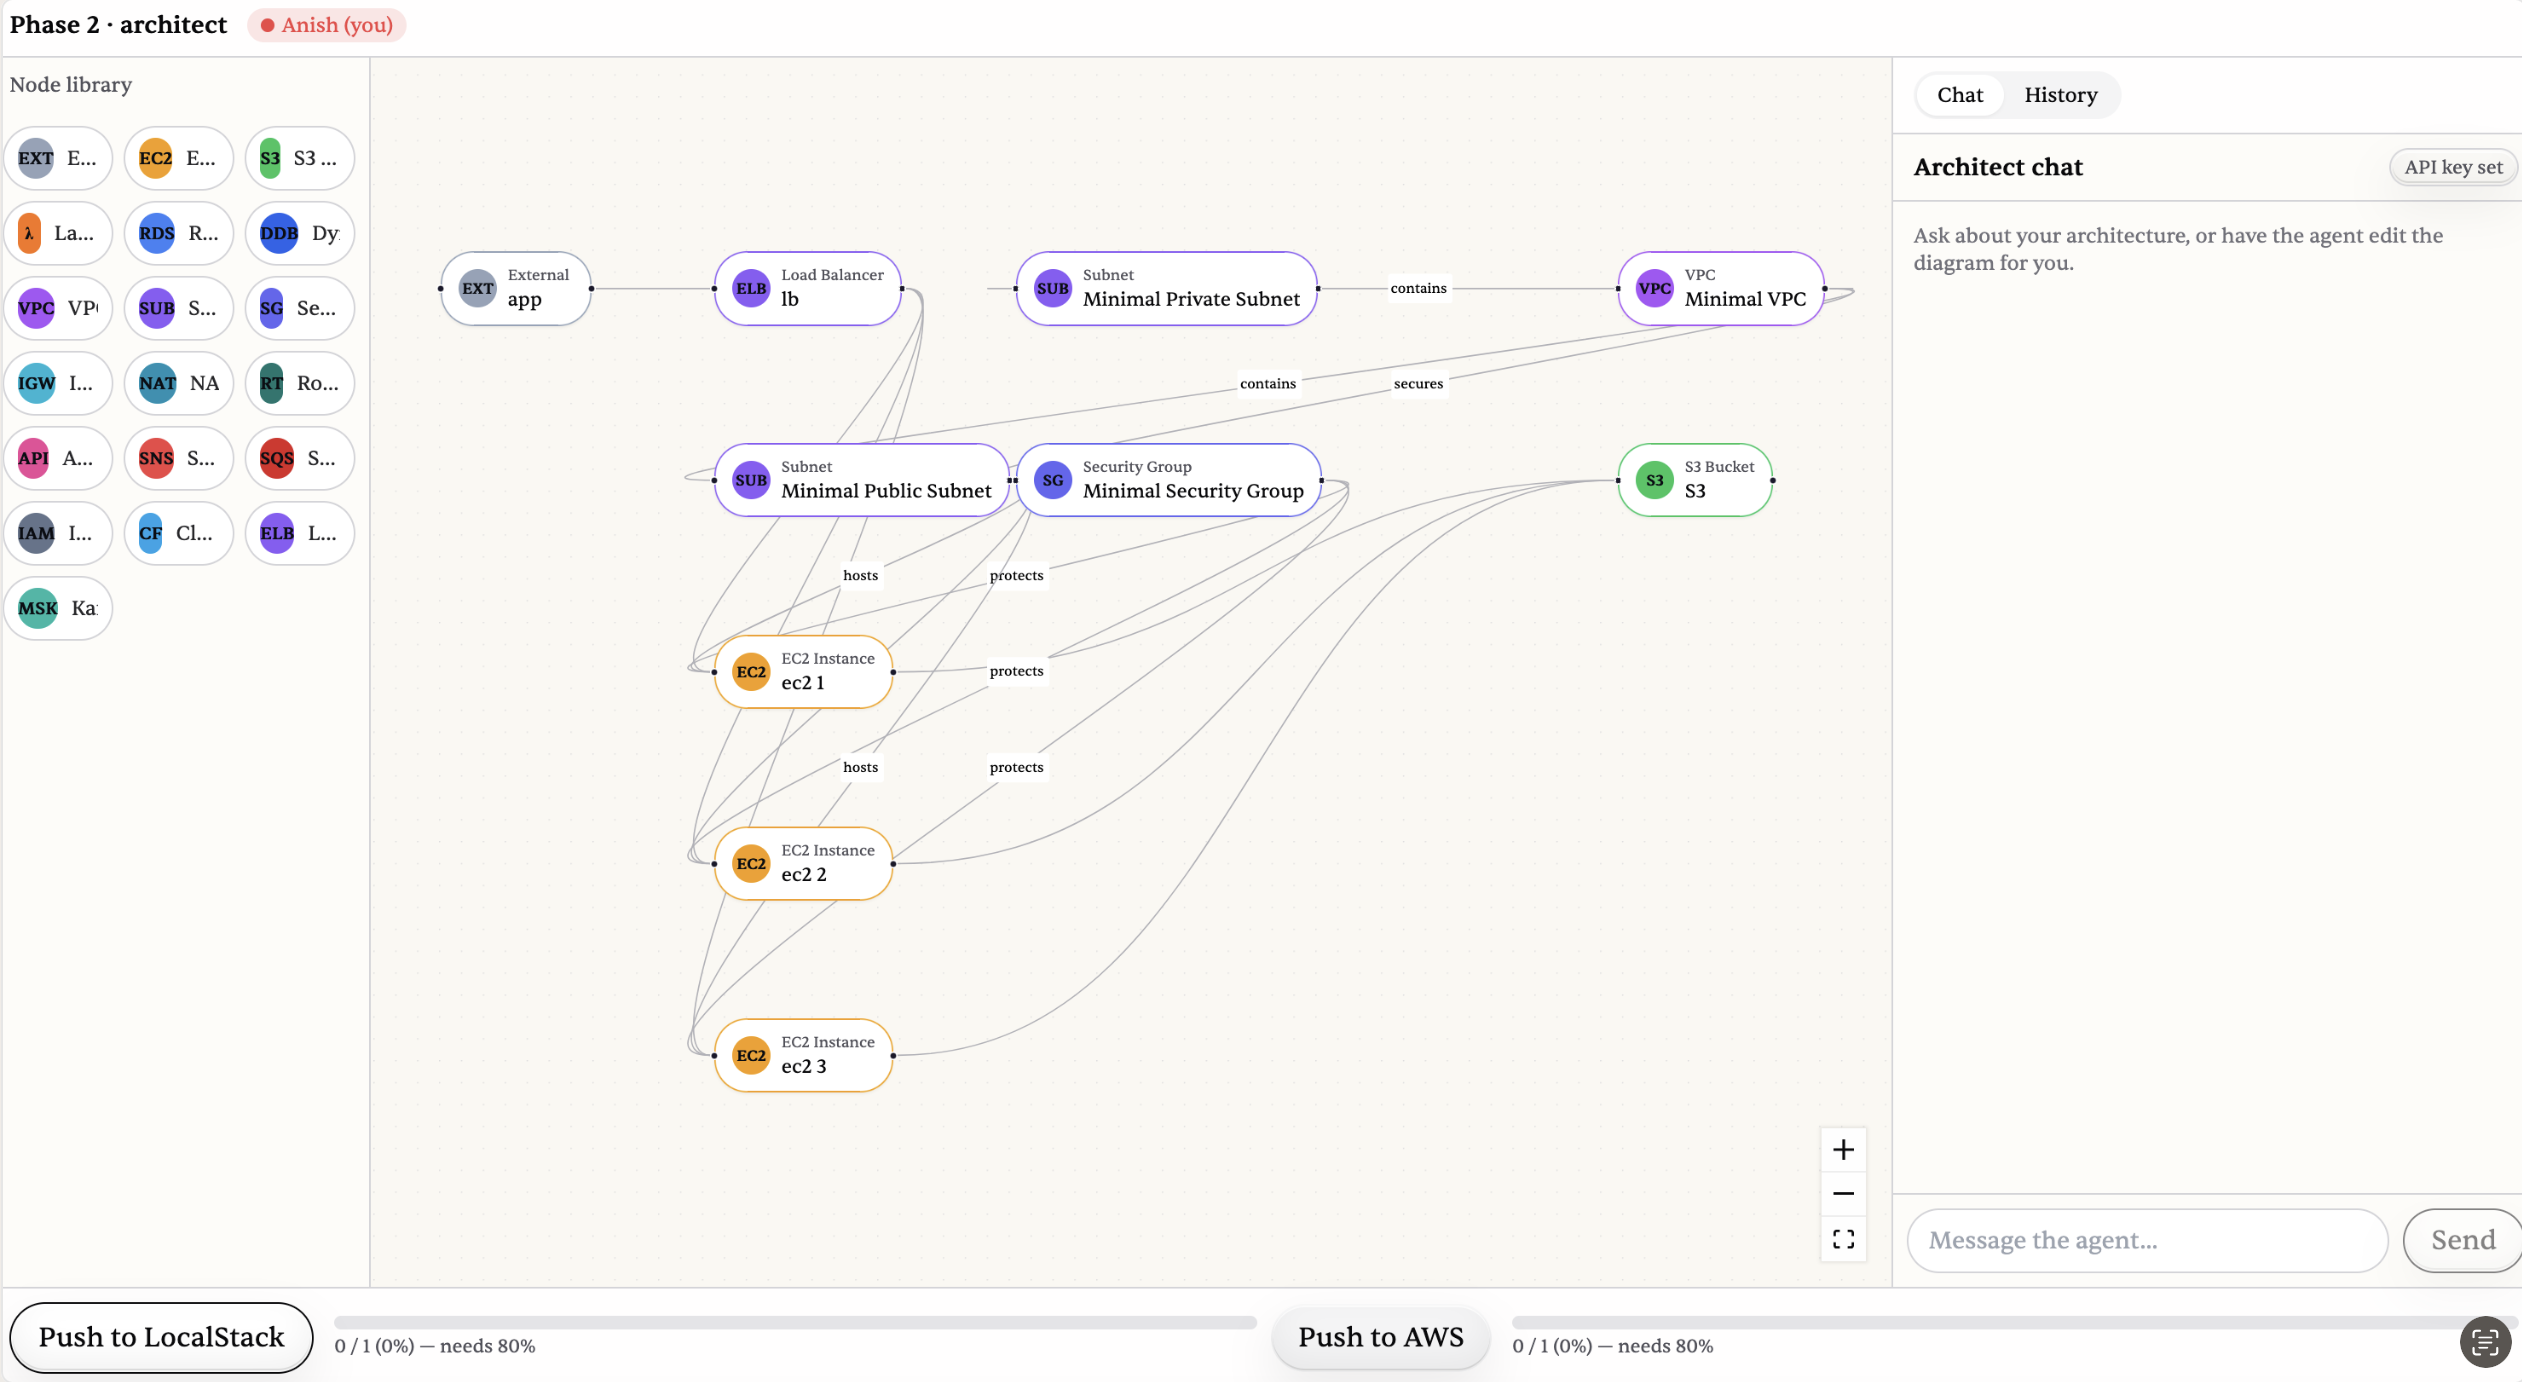Open the Chat tab

click(x=1959, y=95)
